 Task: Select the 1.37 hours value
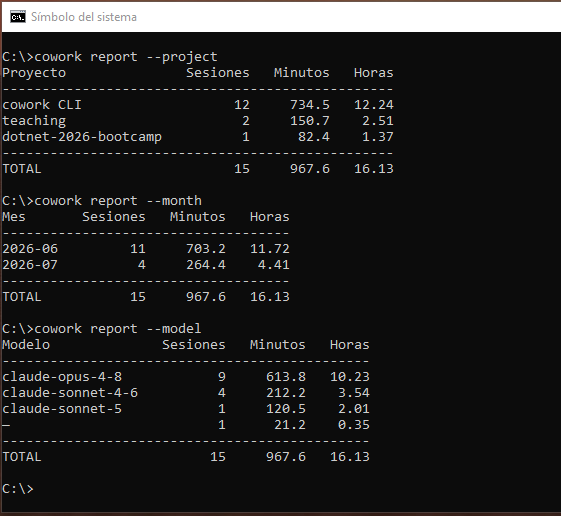[378, 137]
